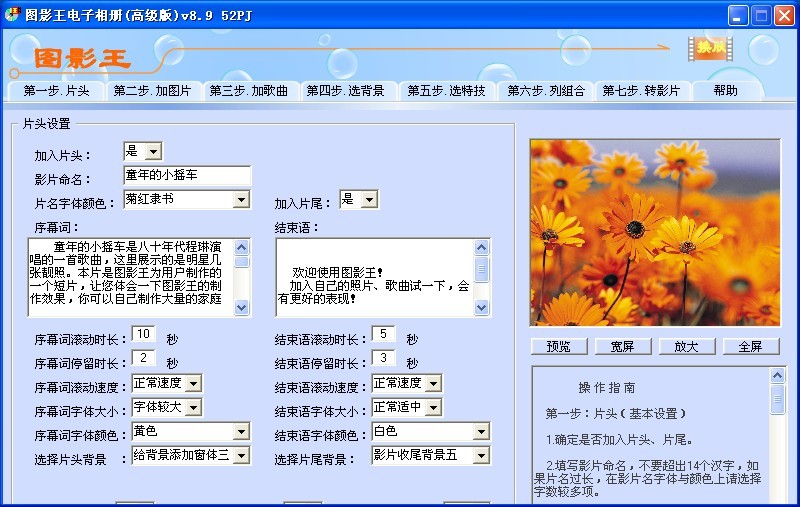The height and width of the screenshot is (507, 800).
Task: Expand the 序幕词字体颜色 dropdown showing 黄色
Action: [241, 432]
